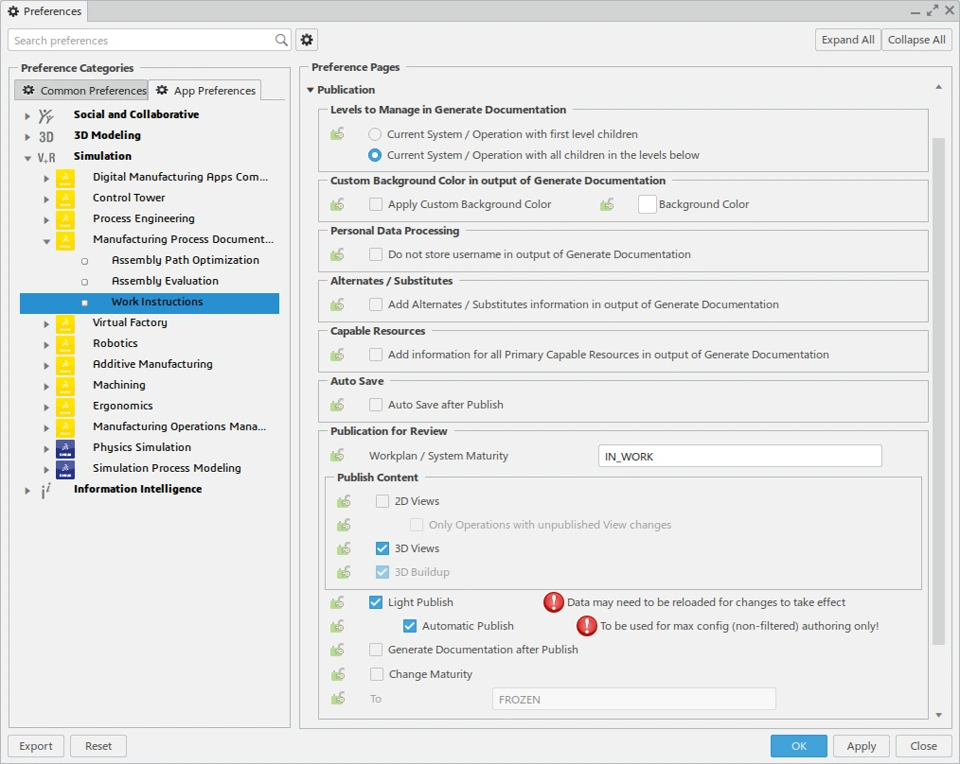Click Collapse All button
The width and height of the screenshot is (960, 764).
click(x=917, y=40)
